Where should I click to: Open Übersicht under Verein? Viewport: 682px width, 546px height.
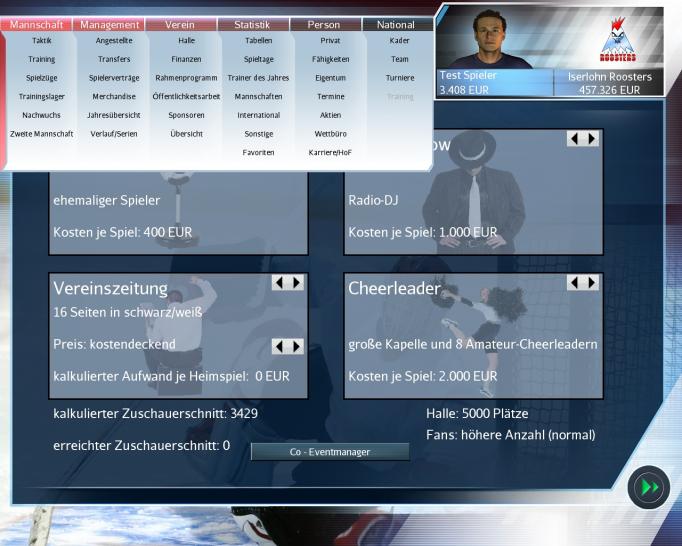(x=186, y=134)
